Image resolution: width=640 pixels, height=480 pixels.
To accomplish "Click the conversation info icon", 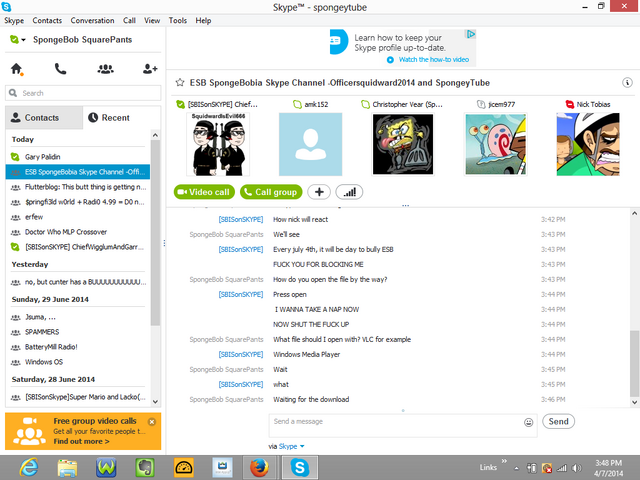I will [x=627, y=83].
